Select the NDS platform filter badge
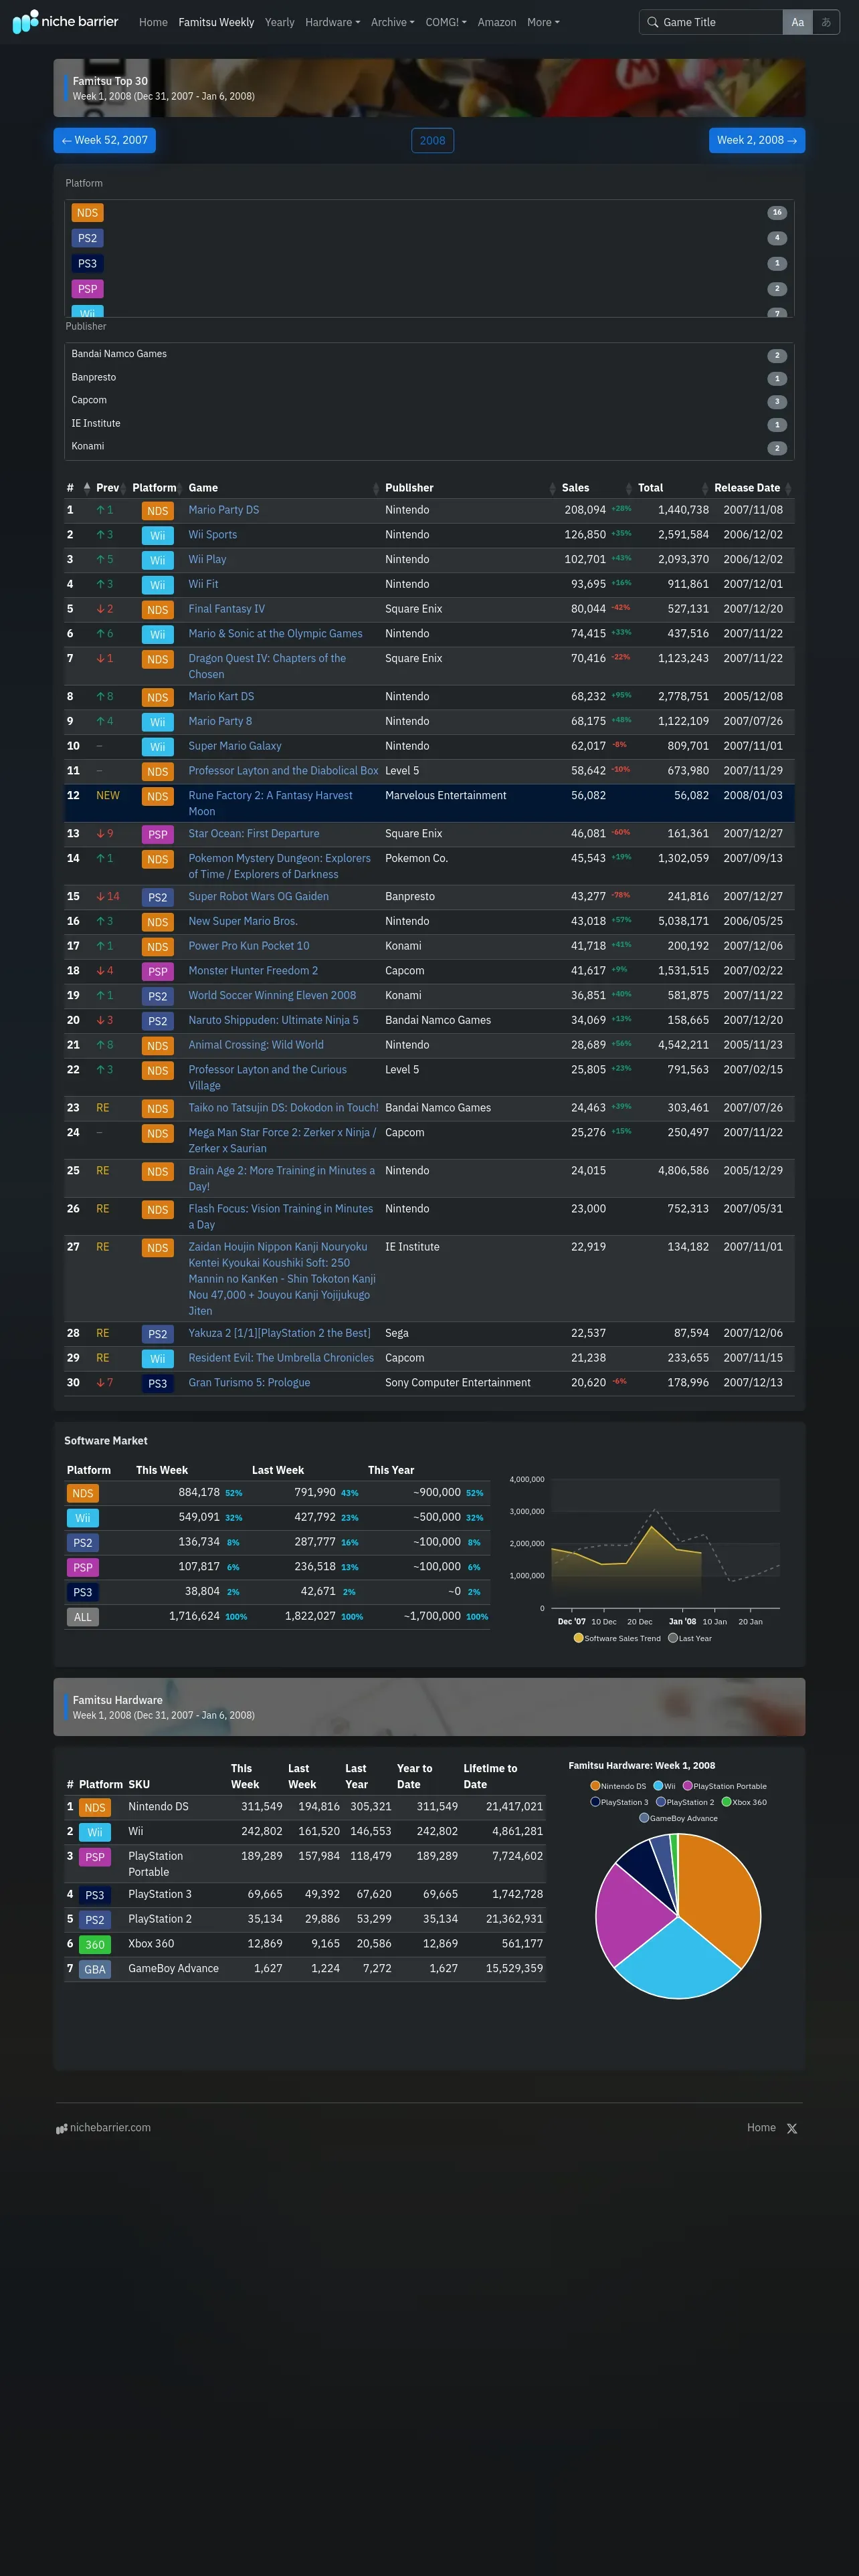The image size is (859, 2576). [87, 213]
